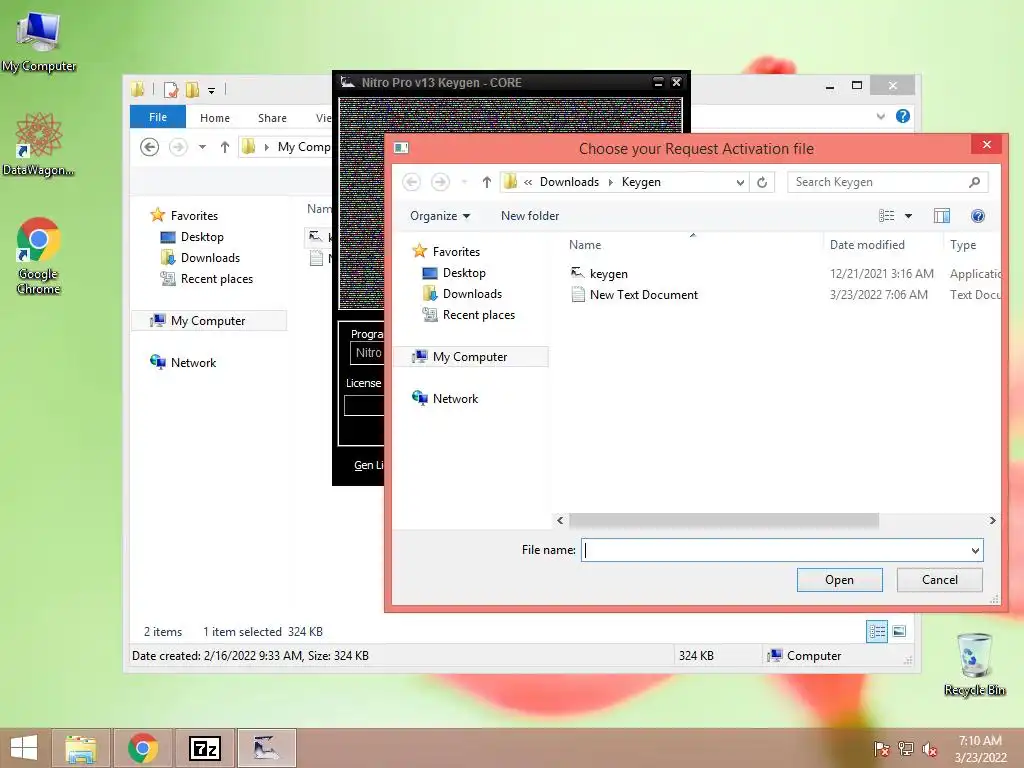Click the Cancel button

point(939,580)
